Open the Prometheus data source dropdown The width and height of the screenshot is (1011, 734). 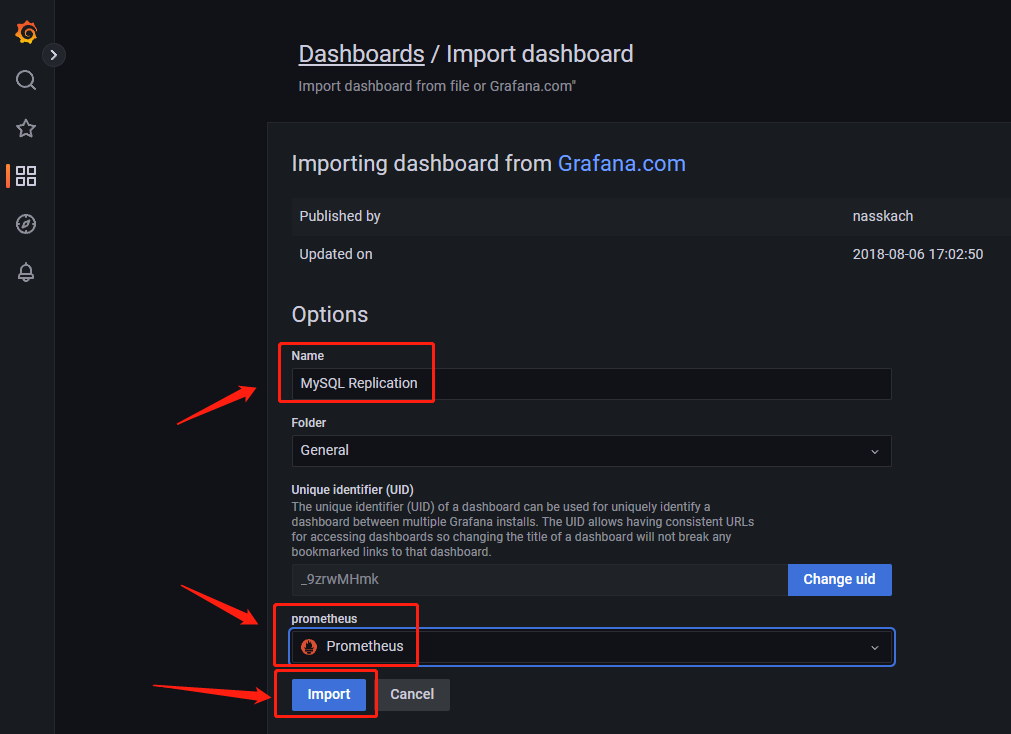(591, 647)
